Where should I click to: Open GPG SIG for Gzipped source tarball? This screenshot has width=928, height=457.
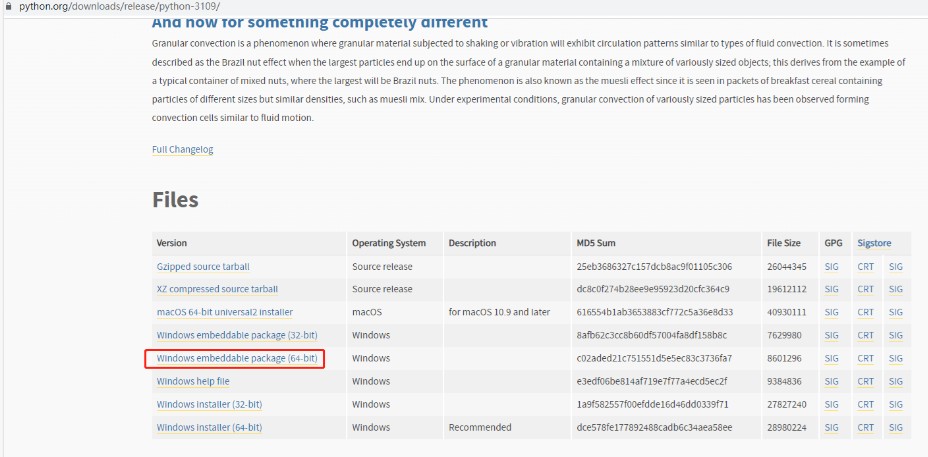[831, 267]
